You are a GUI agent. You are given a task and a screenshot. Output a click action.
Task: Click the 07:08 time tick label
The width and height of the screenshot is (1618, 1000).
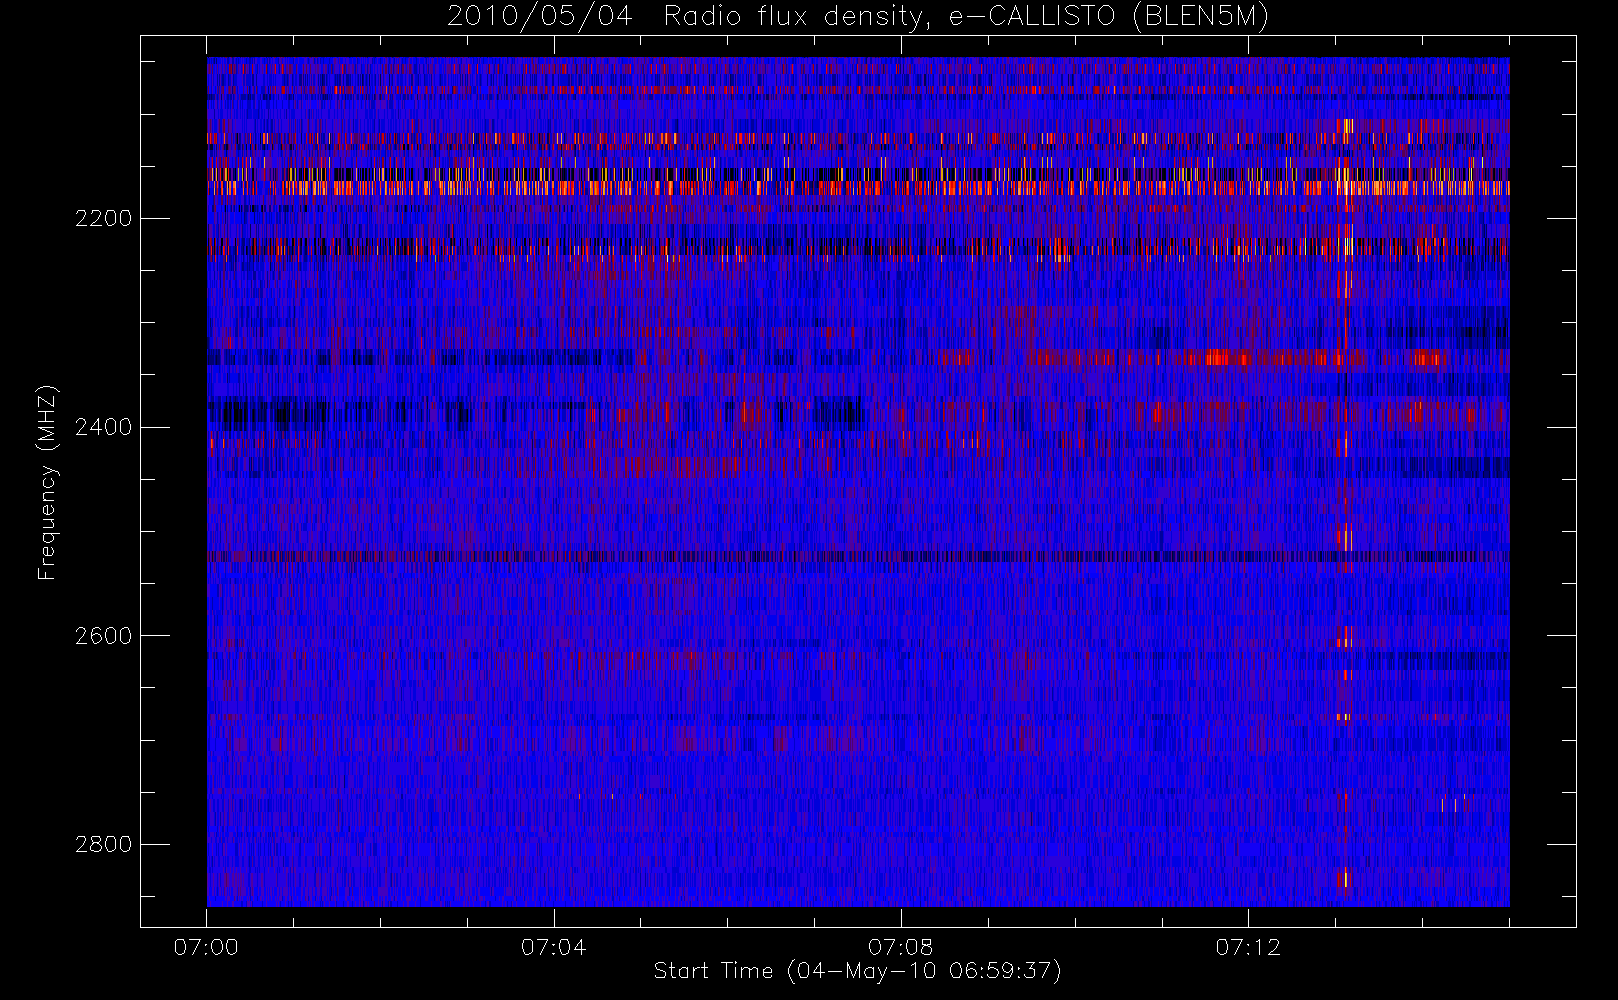coord(900,947)
